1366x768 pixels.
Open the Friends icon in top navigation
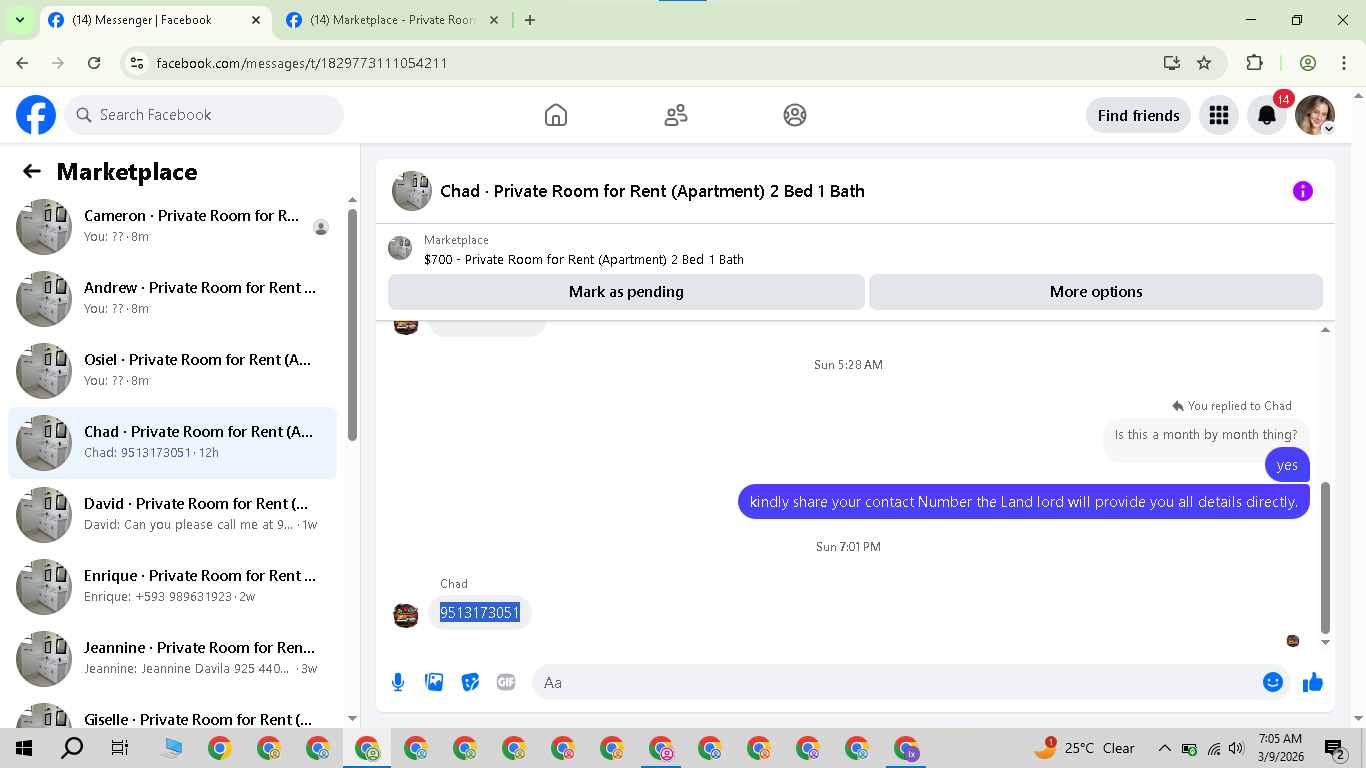[676, 115]
